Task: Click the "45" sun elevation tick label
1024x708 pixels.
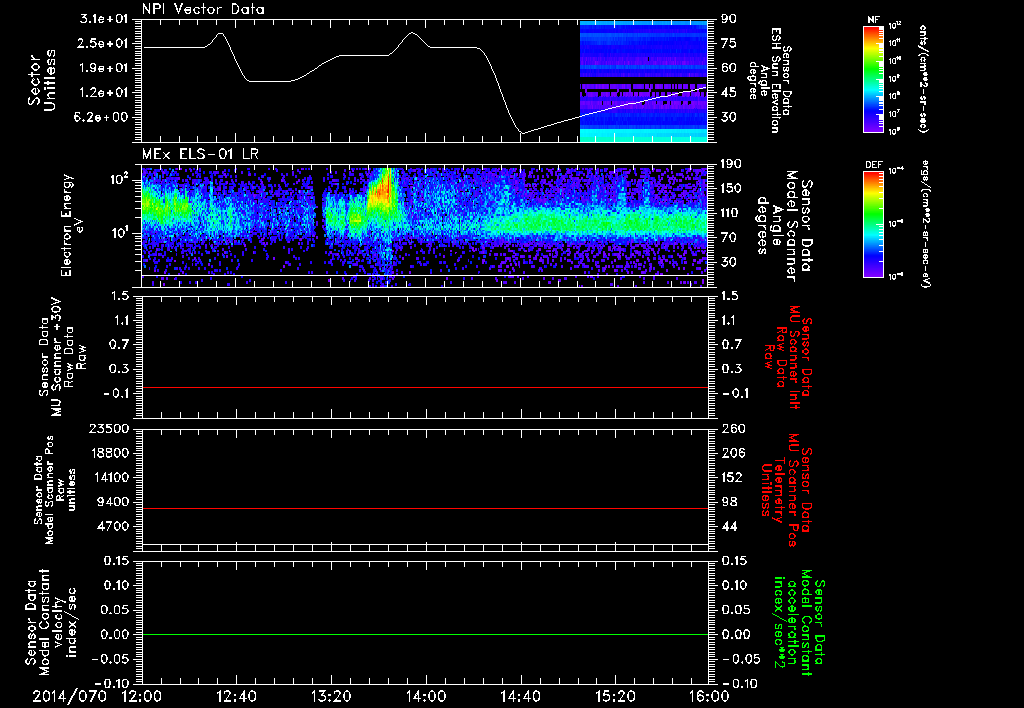Action: point(729,93)
